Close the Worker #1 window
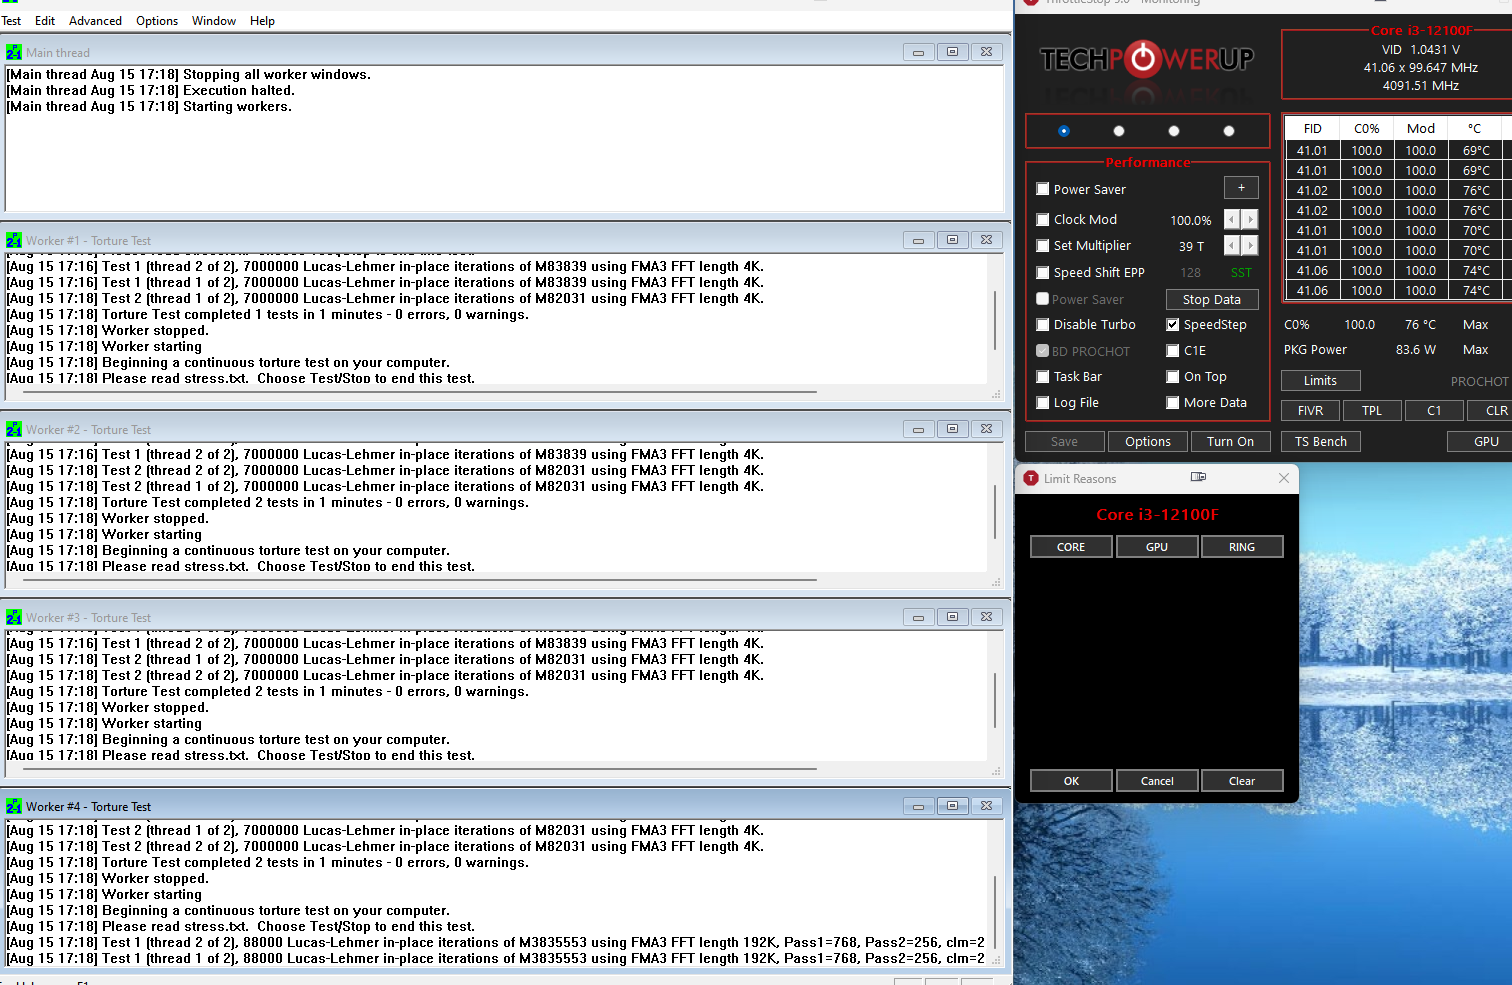The image size is (1512, 985). pyautogui.click(x=986, y=240)
